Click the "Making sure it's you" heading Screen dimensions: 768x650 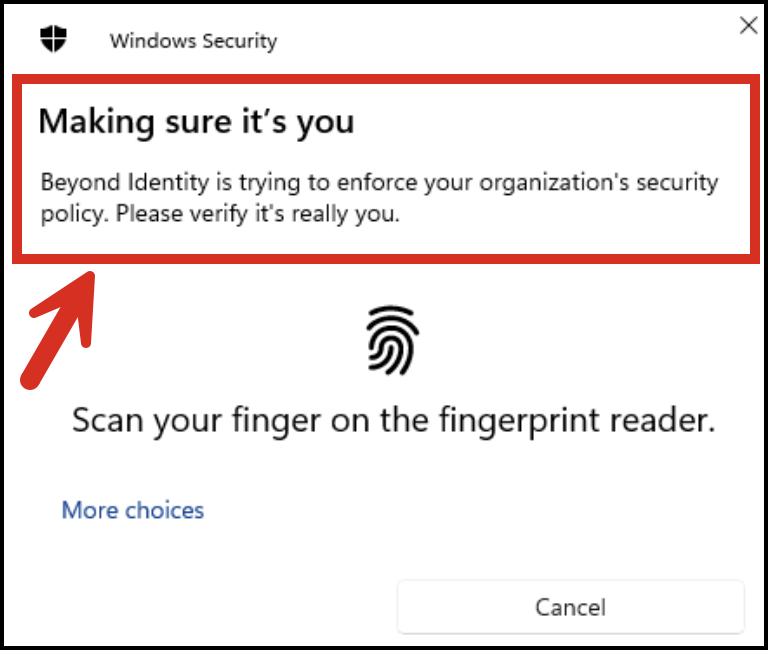[x=196, y=121]
